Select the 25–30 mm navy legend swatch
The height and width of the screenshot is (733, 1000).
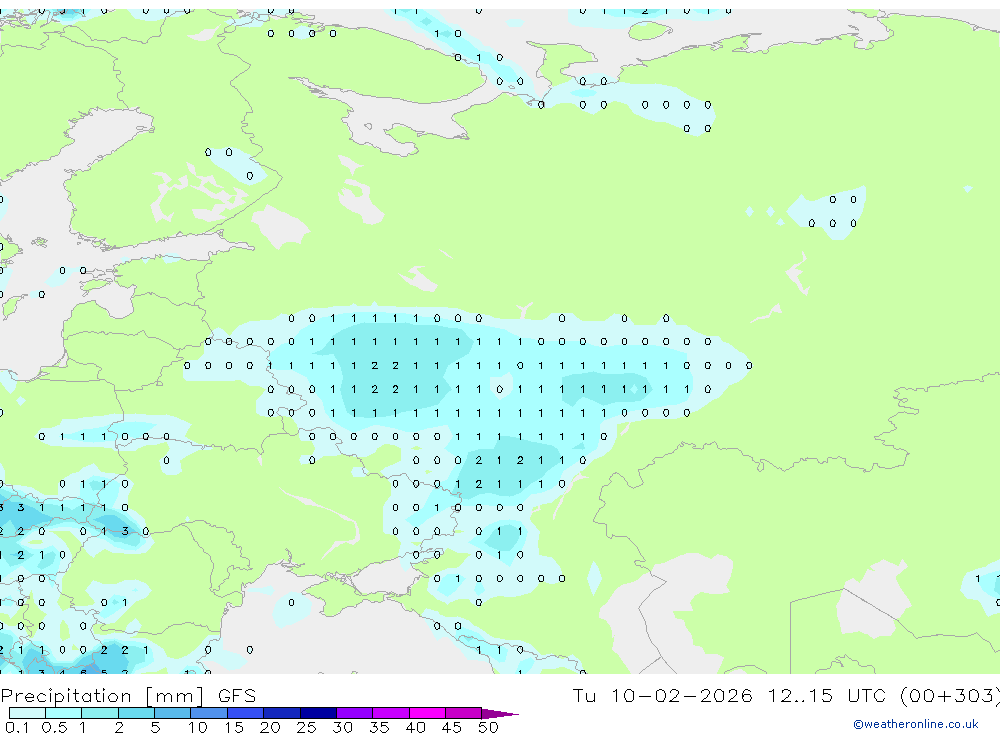(x=318, y=713)
